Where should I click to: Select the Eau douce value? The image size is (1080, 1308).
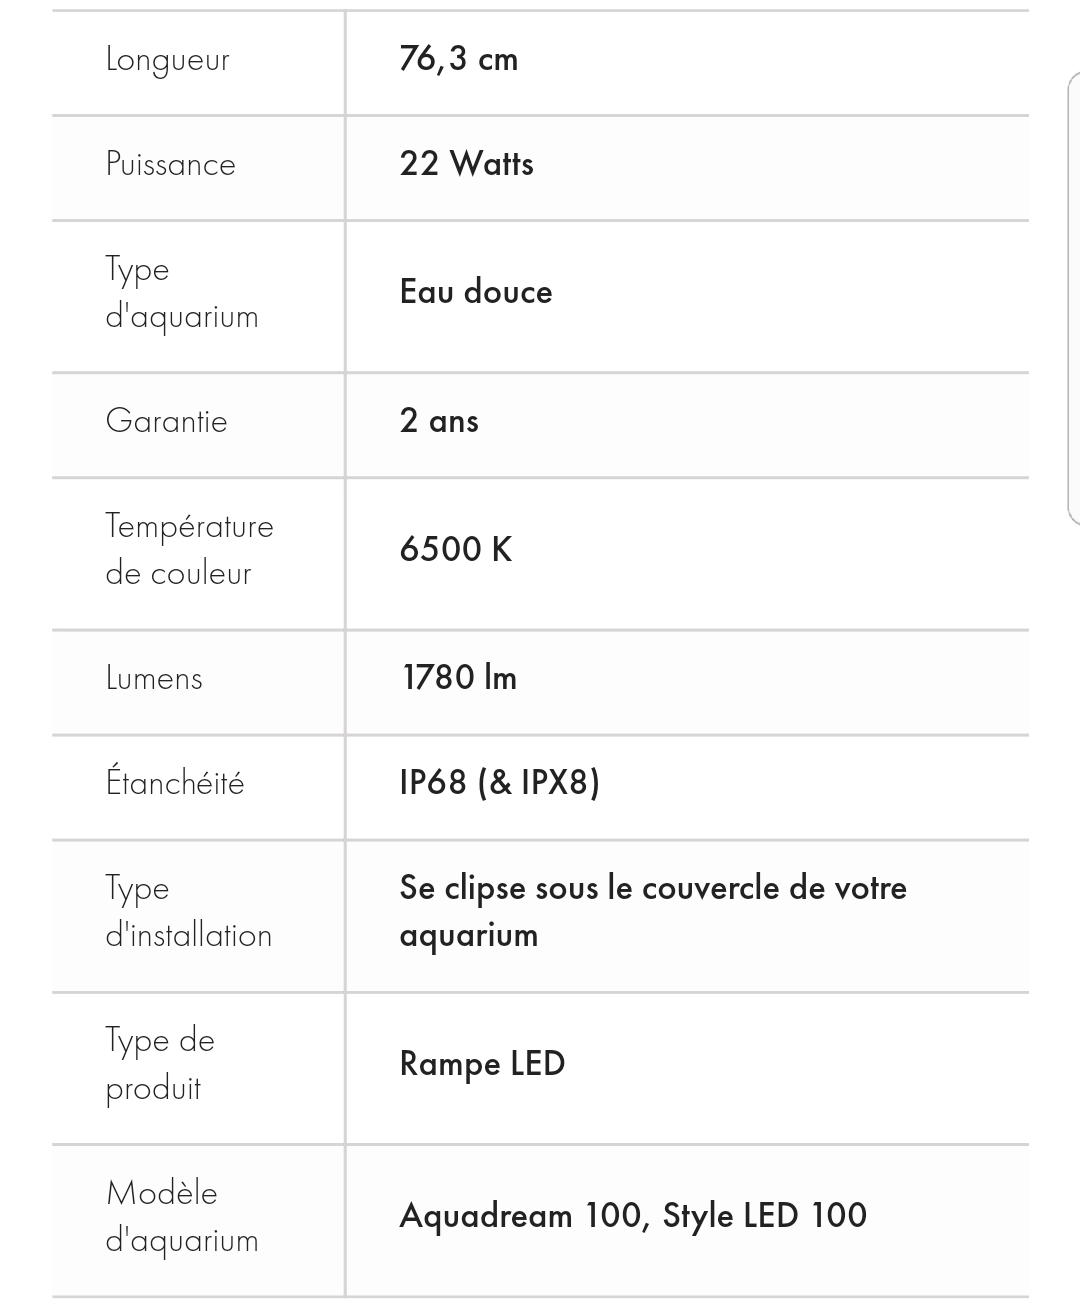[476, 292]
